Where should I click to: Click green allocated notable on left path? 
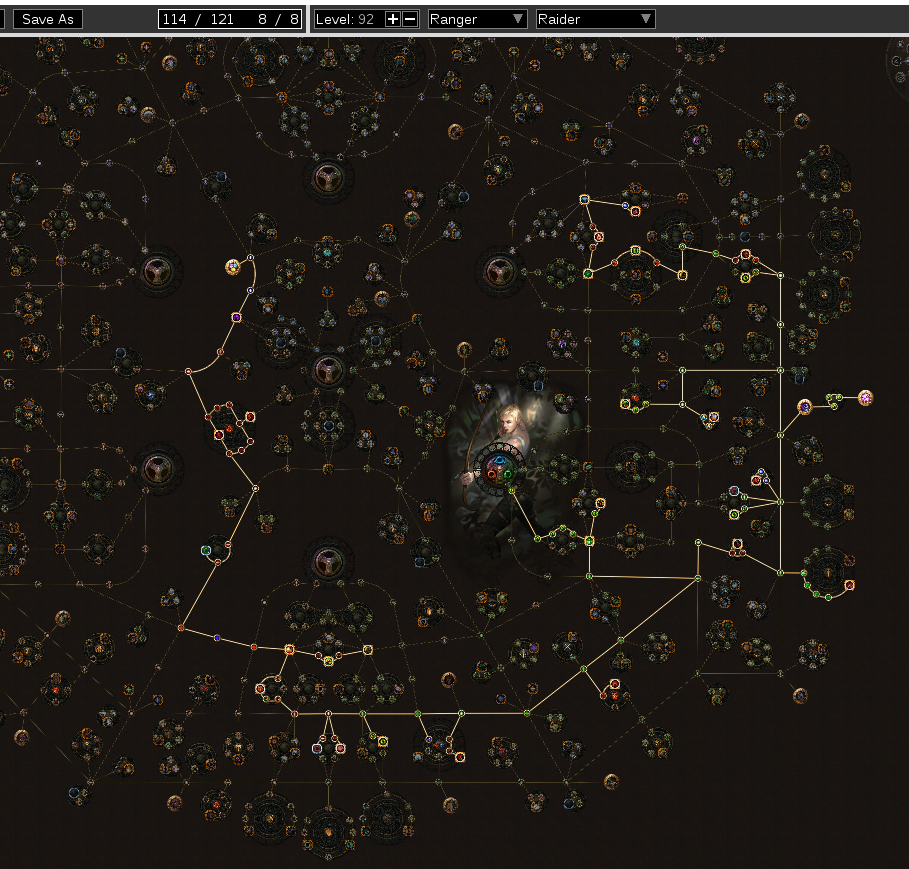point(206,550)
